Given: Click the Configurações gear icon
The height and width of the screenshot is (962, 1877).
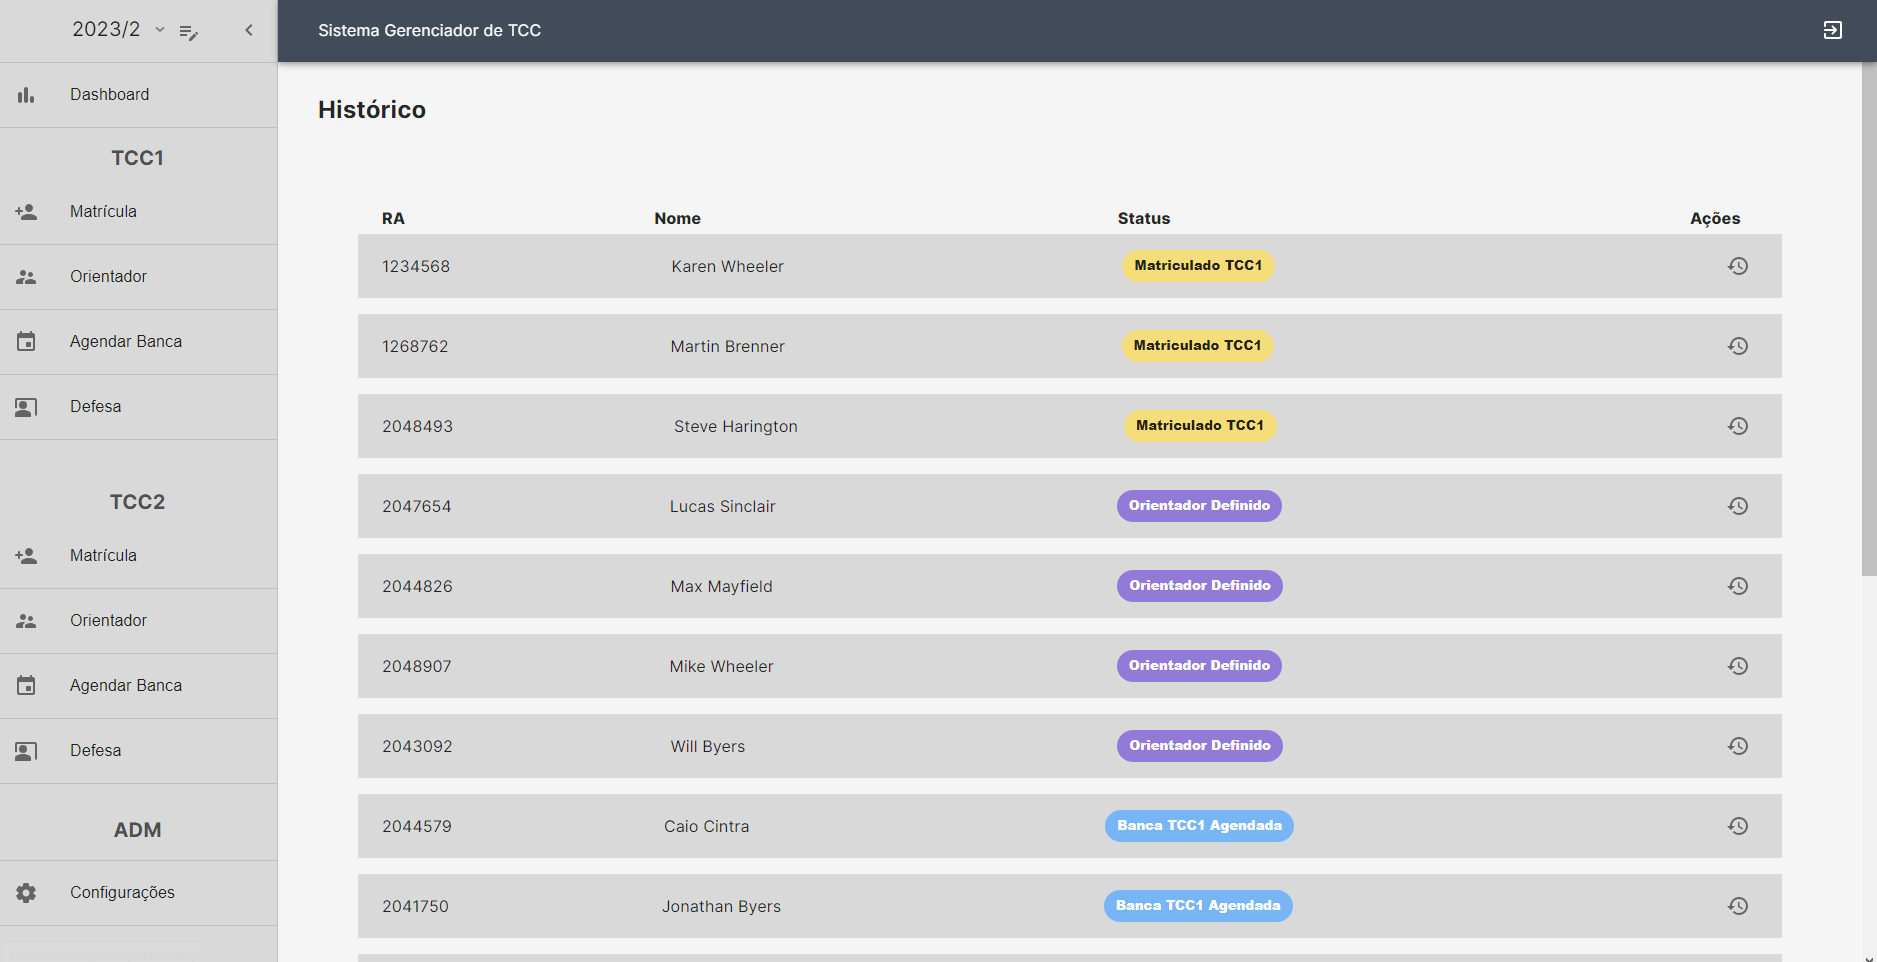Looking at the screenshot, I should 26,893.
